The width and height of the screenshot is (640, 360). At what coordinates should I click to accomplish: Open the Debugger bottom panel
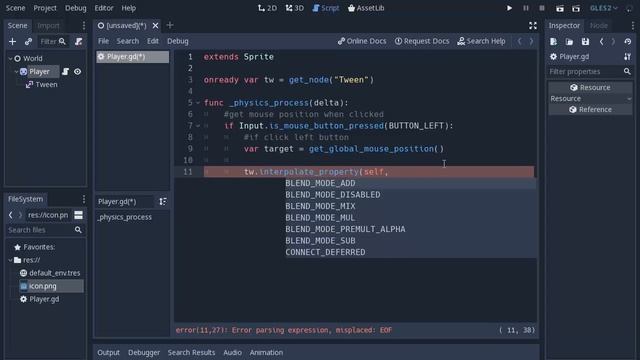coord(144,353)
